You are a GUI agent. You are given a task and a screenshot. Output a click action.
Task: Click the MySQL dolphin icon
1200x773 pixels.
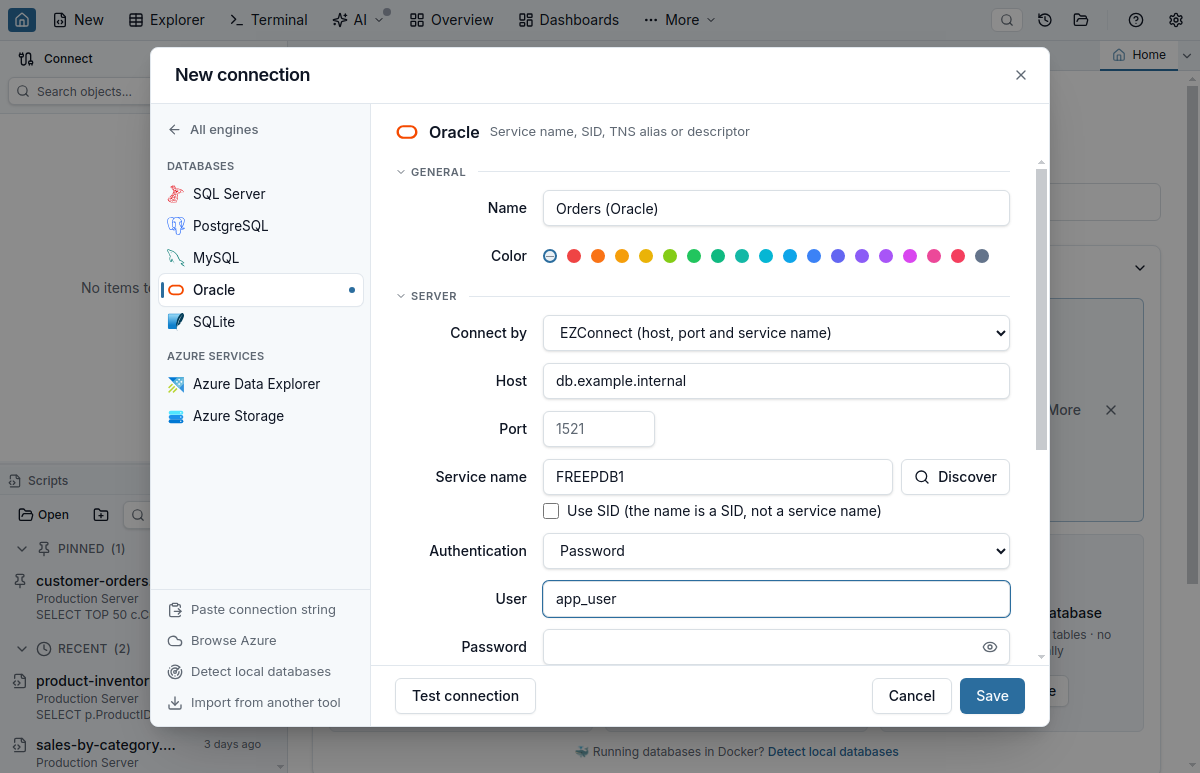point(176,258)
